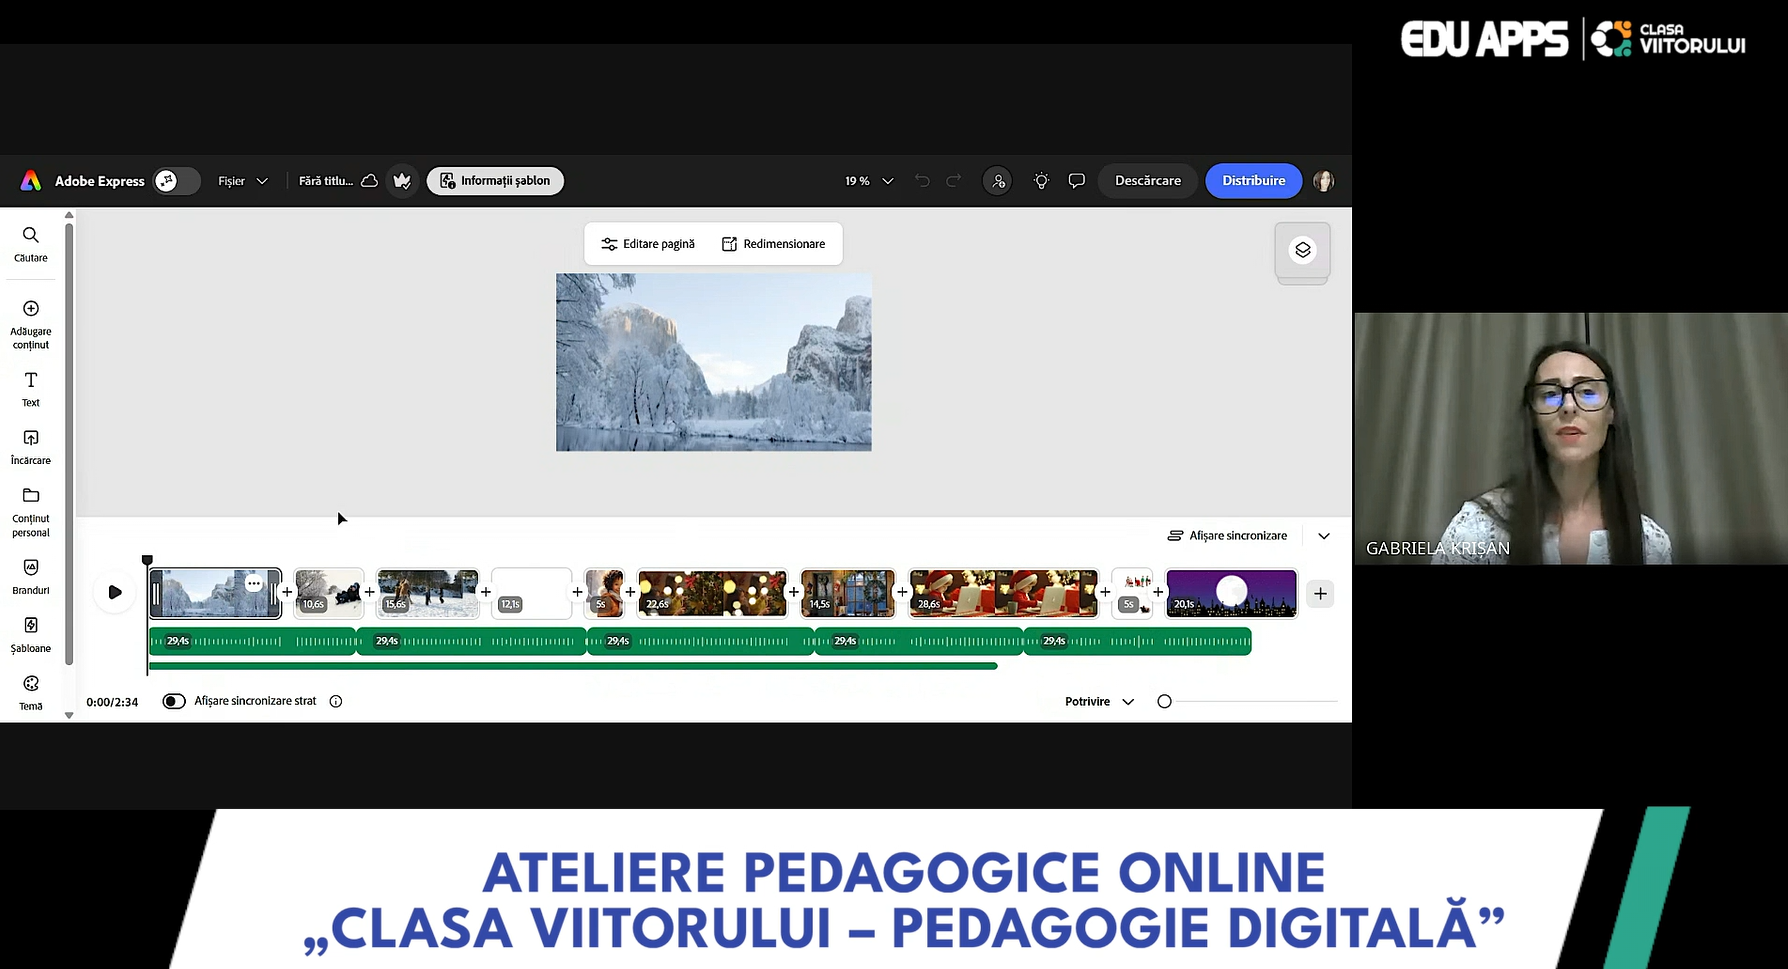Click the timeline zoom slider handle
The height and width of the screenshot is (969, 1788).
pos(1164,702)
